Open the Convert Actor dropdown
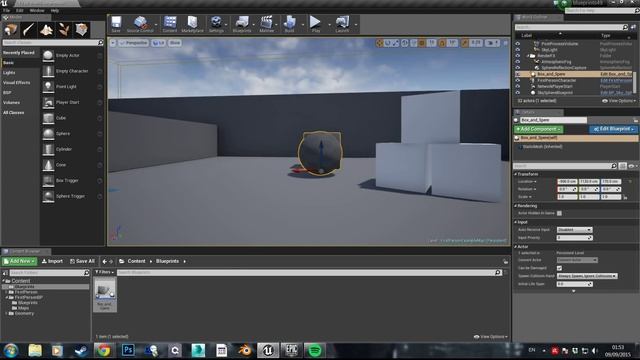The height and width of the screenshot is (360, 640). (577, 260)
